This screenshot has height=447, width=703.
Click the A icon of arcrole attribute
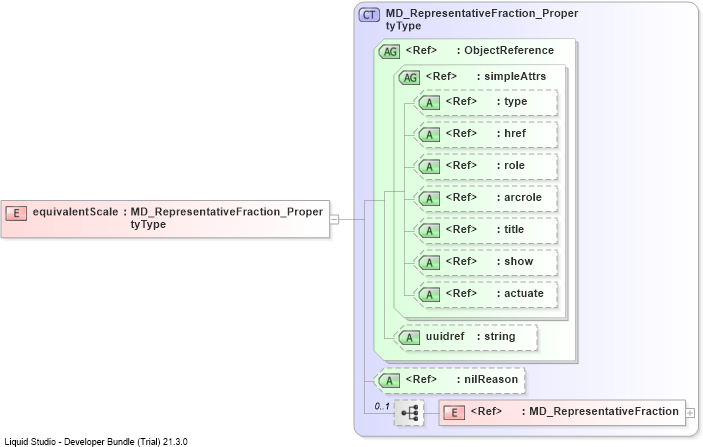[x=429, y=199]
